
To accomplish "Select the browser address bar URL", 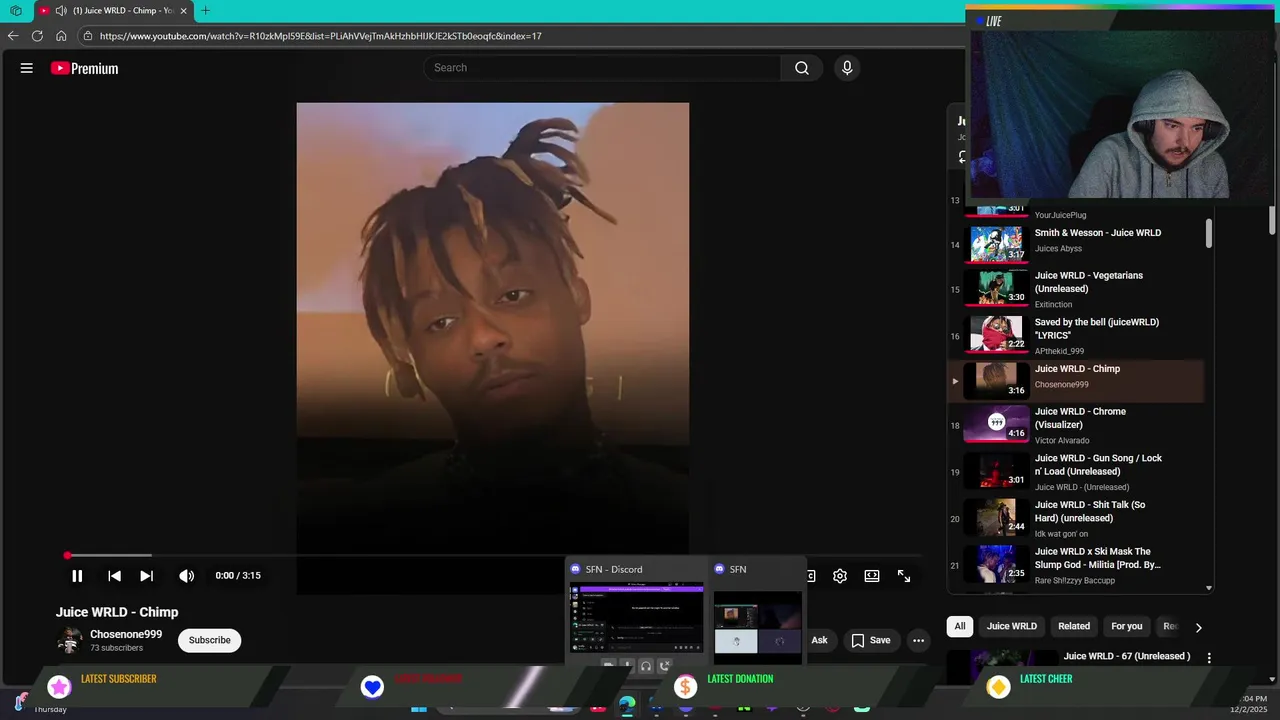I will 321,36.
